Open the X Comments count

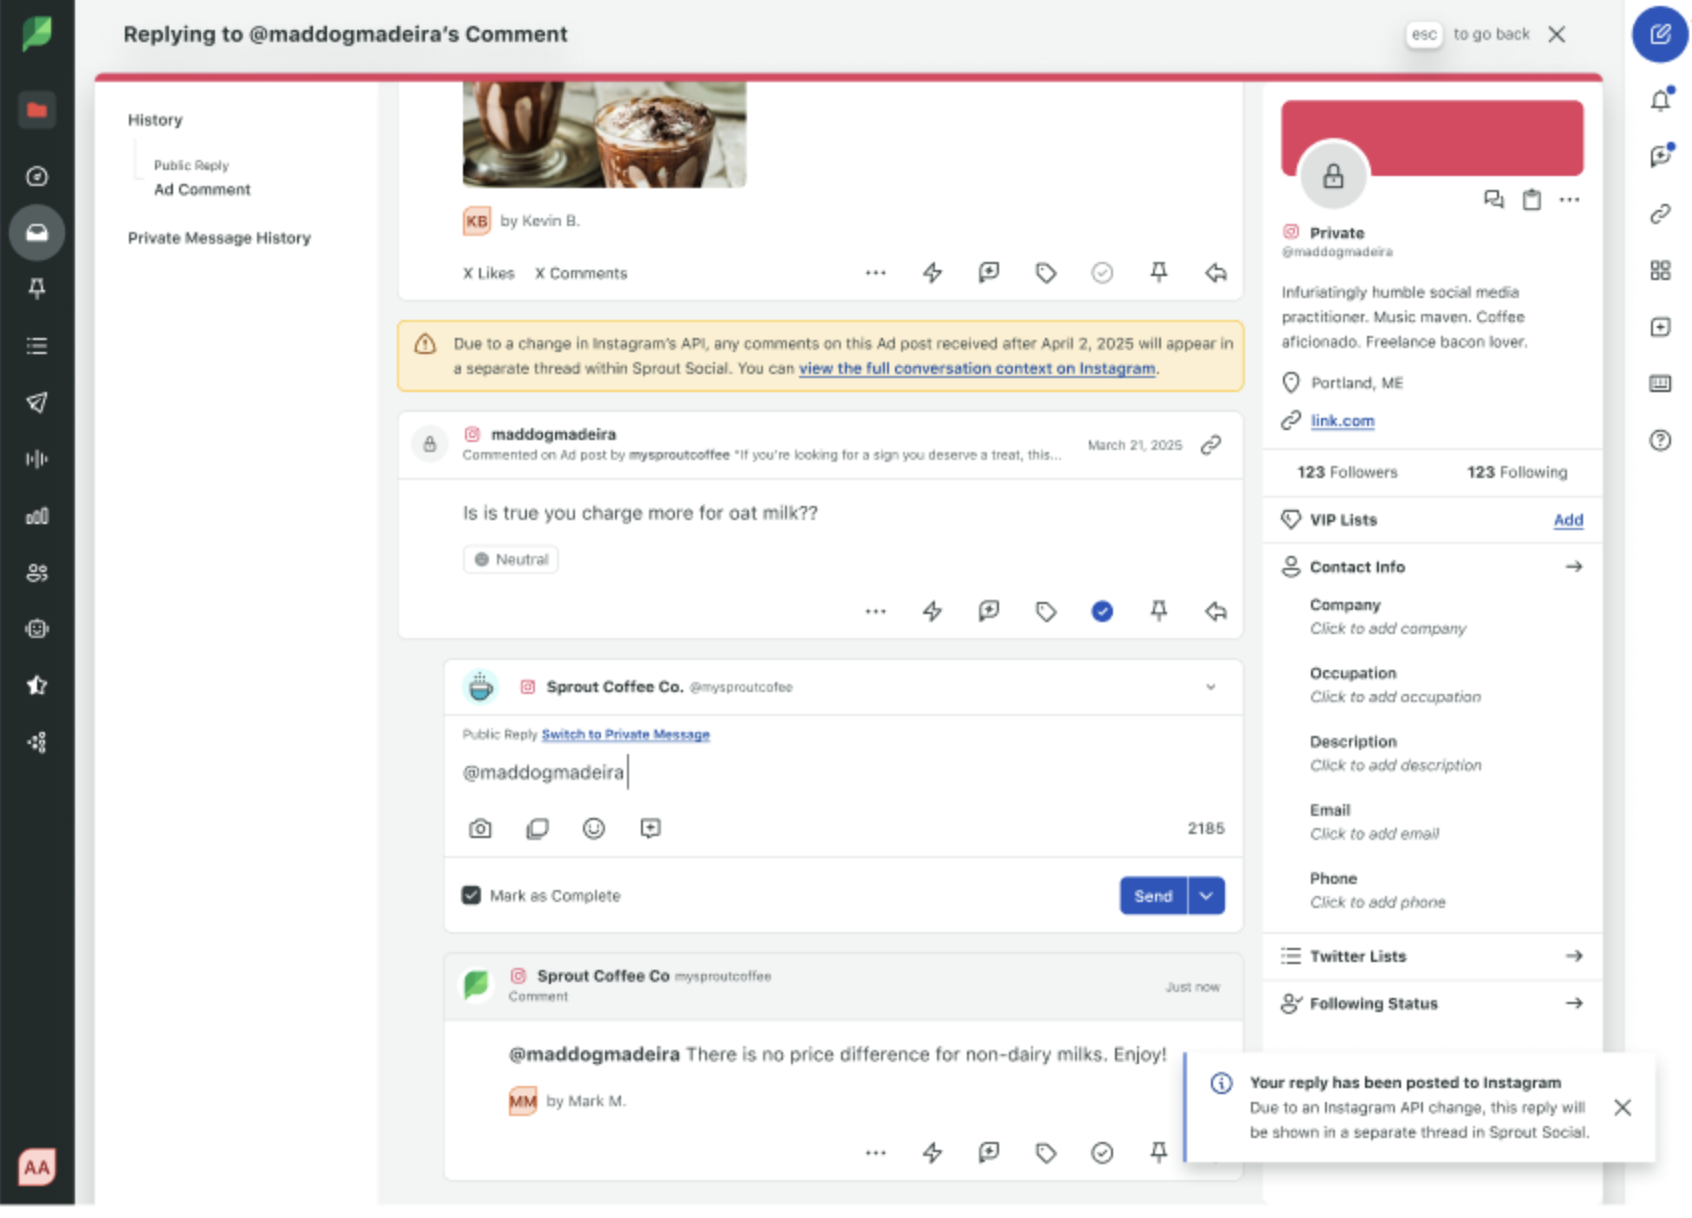coord(581,274)
